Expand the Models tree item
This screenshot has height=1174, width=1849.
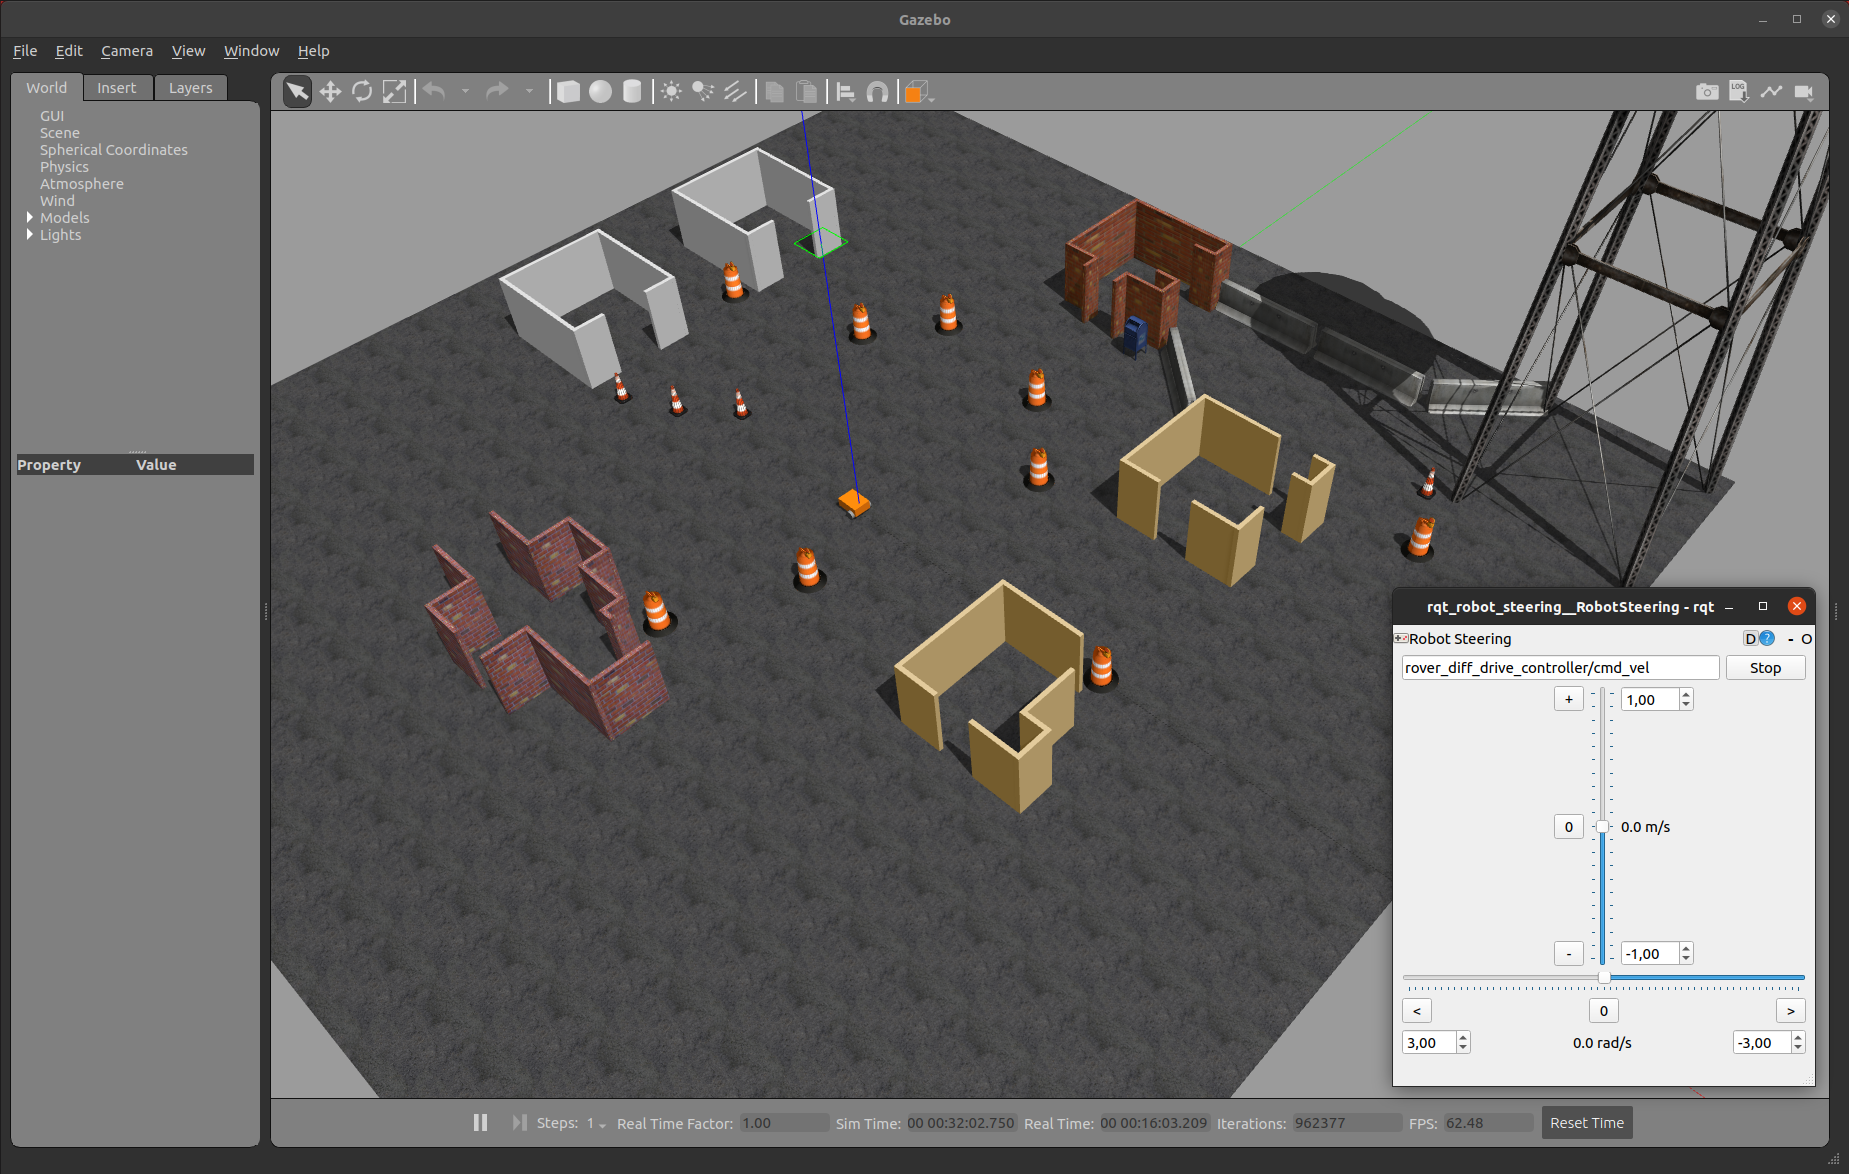pos(30,217)
